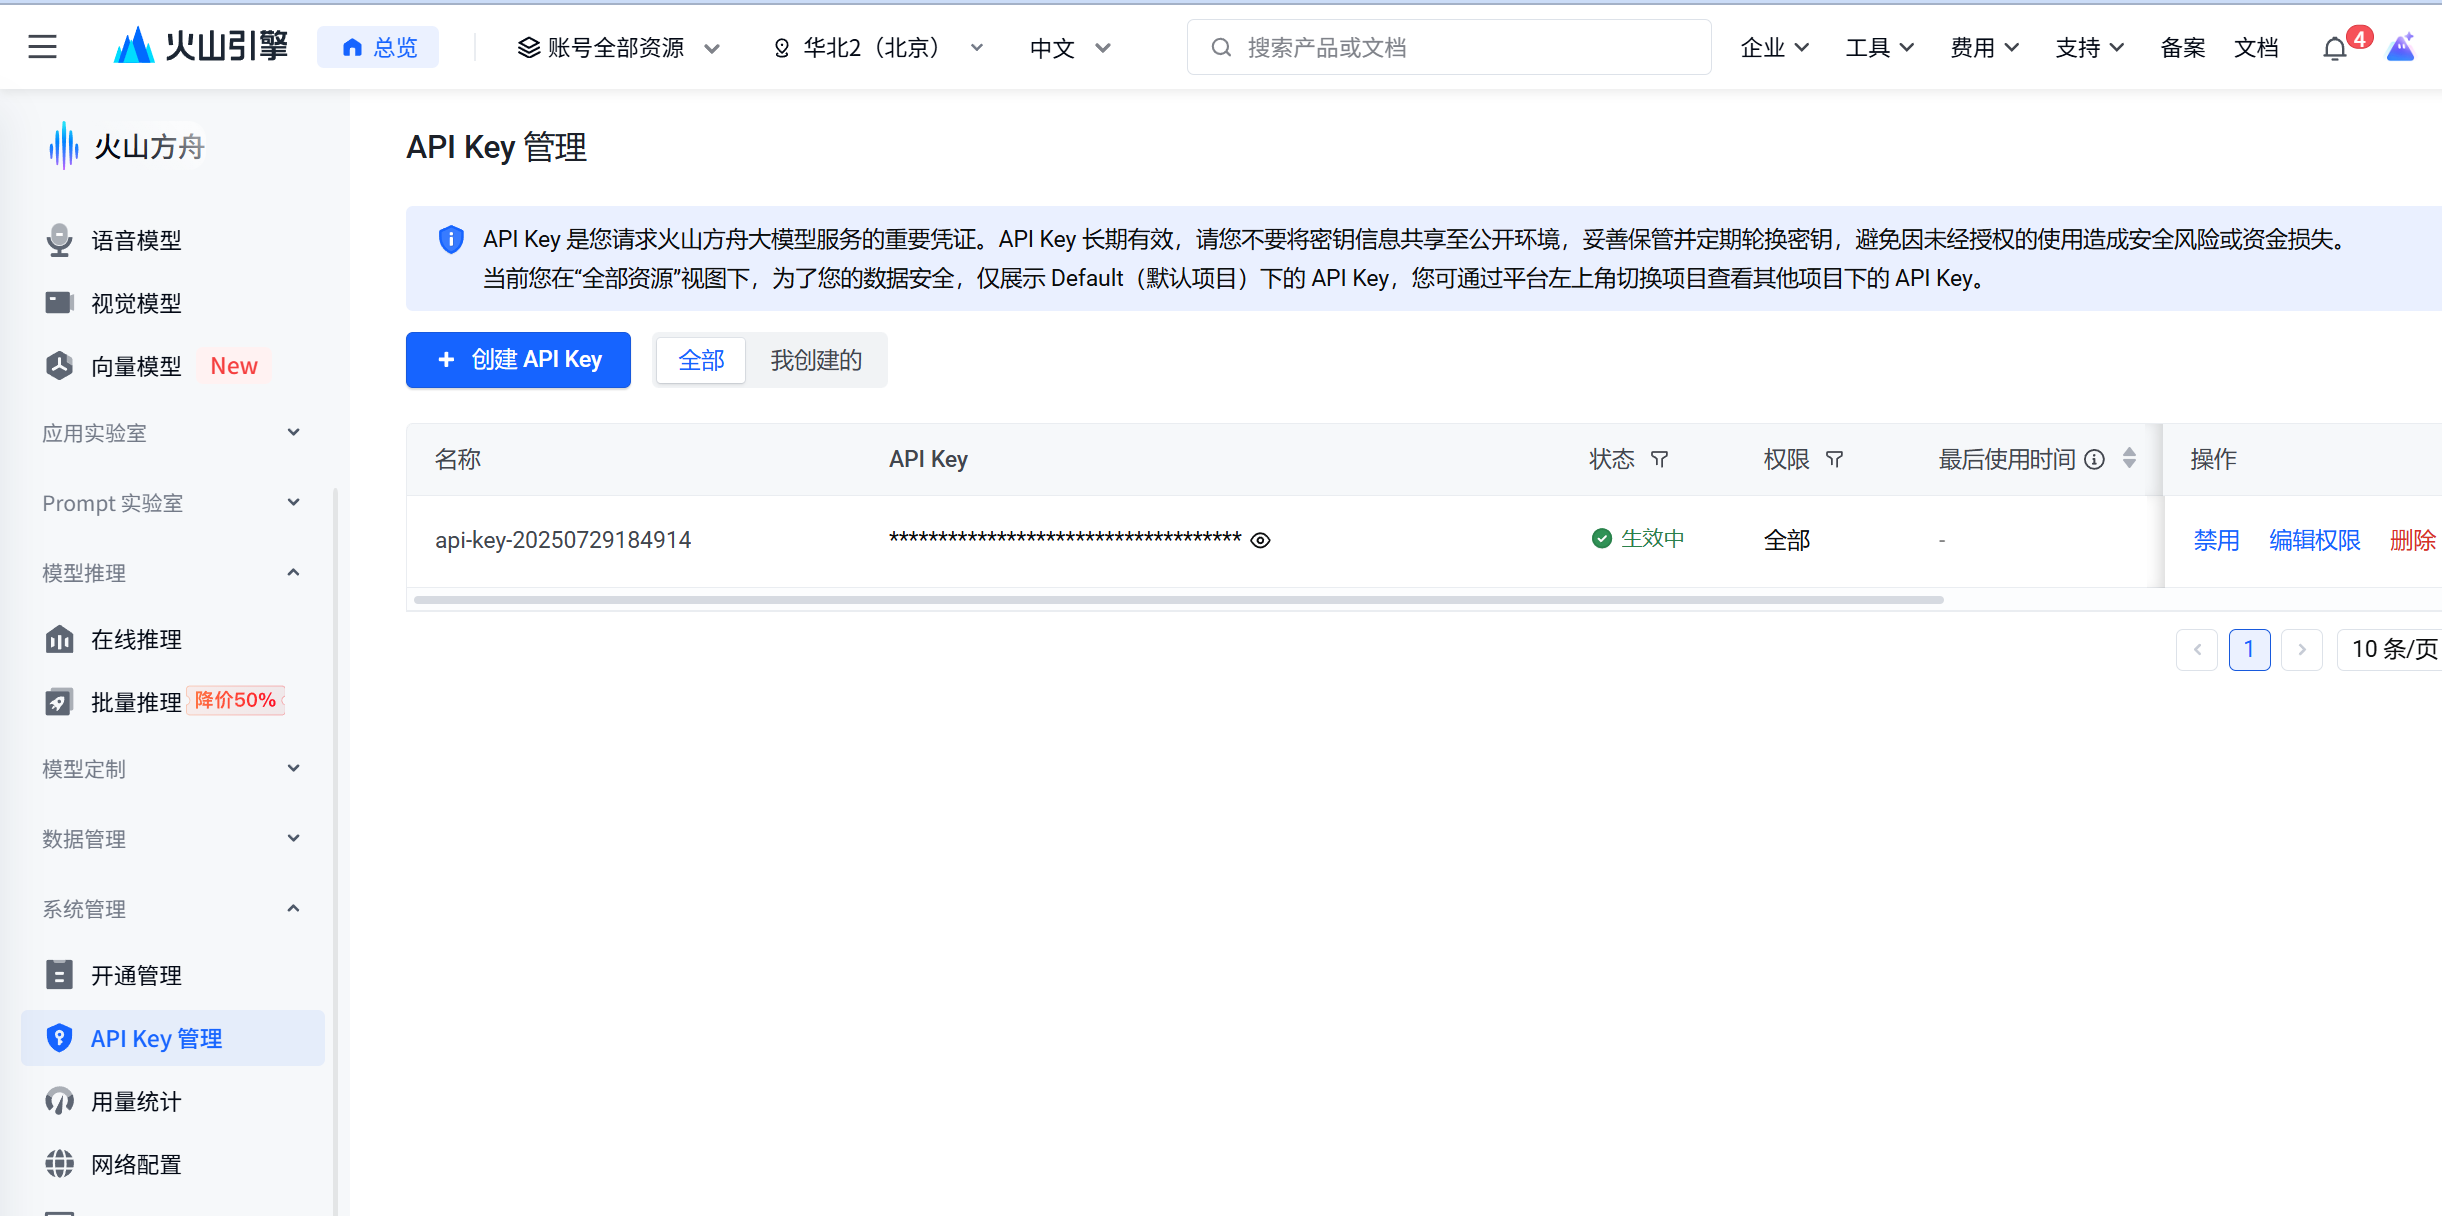Sort by 最后使用时间 column arrows

[2129, 458]
